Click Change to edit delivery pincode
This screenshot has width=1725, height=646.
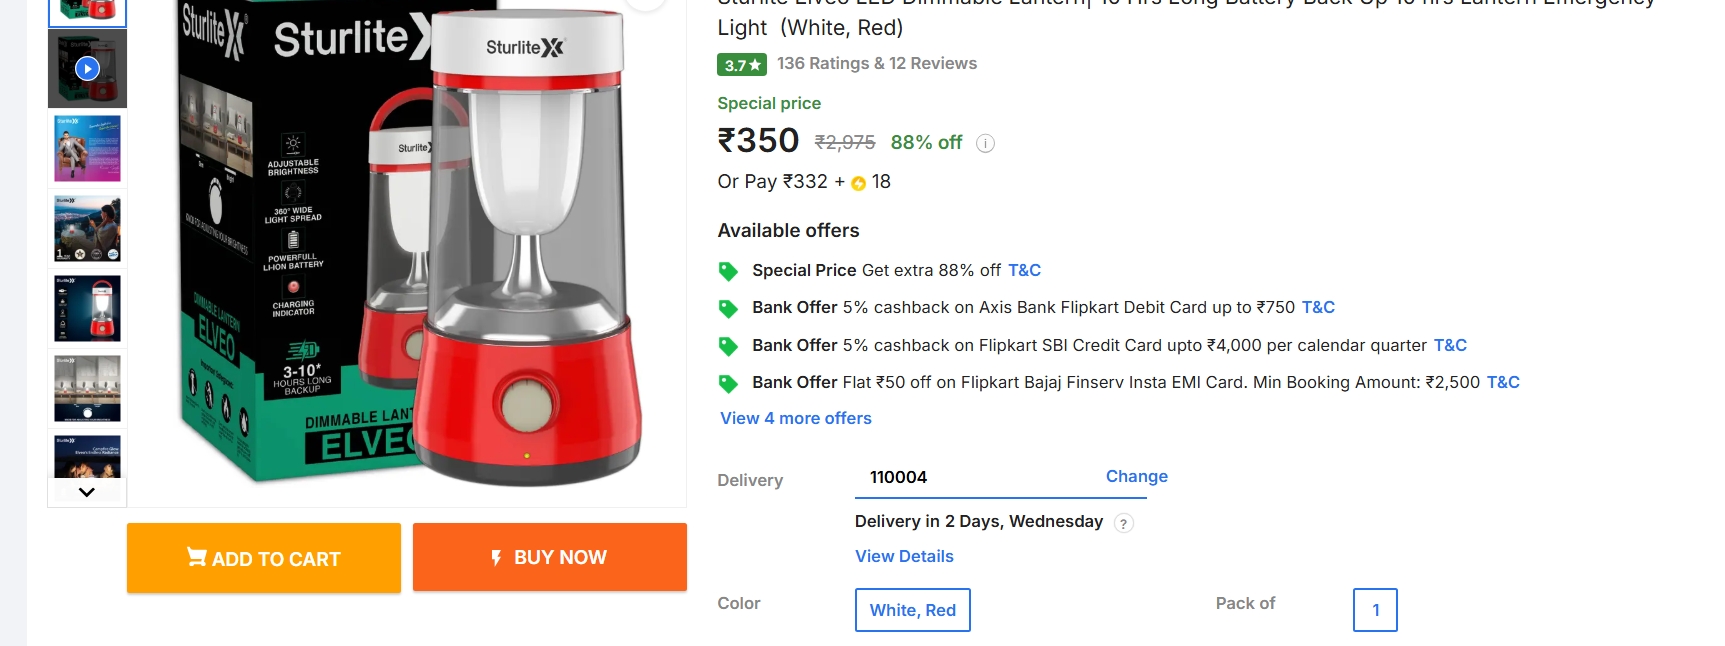1136,476
